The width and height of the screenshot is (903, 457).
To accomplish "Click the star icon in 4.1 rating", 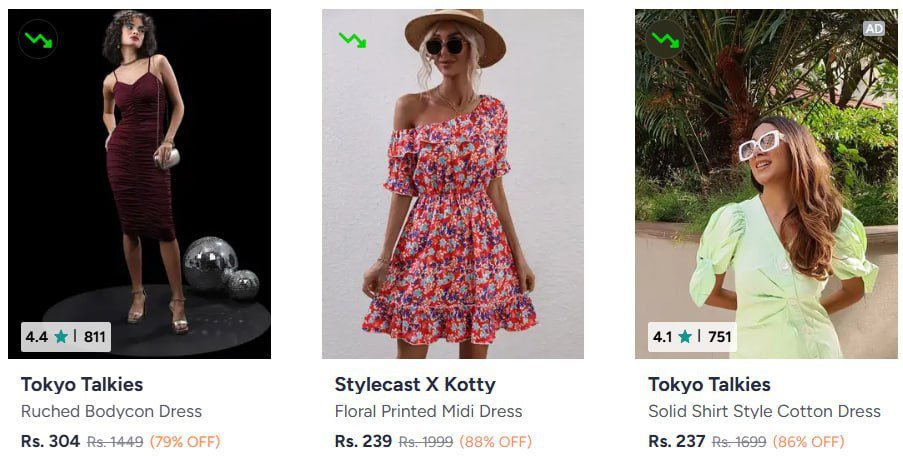I will click(685, 337).
